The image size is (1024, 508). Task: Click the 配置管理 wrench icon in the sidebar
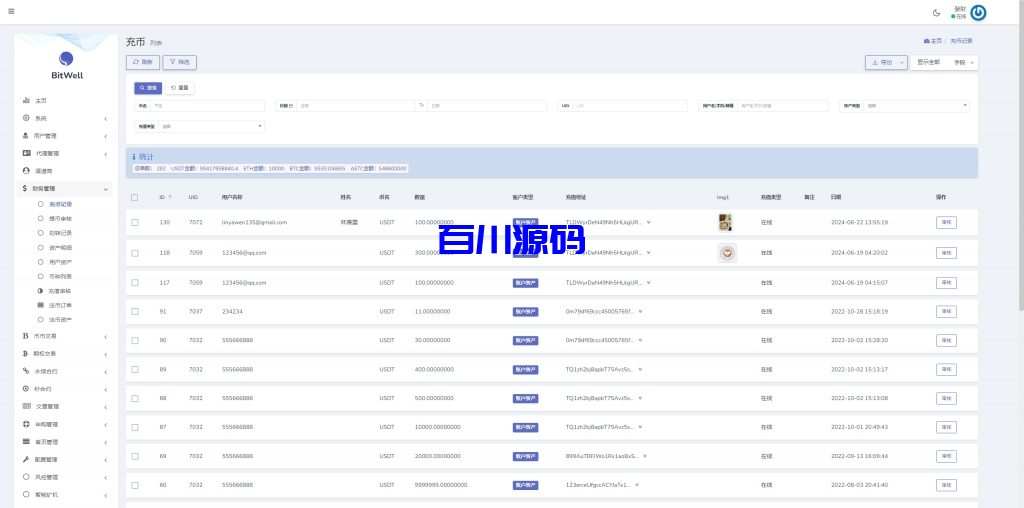pos(26,459)
